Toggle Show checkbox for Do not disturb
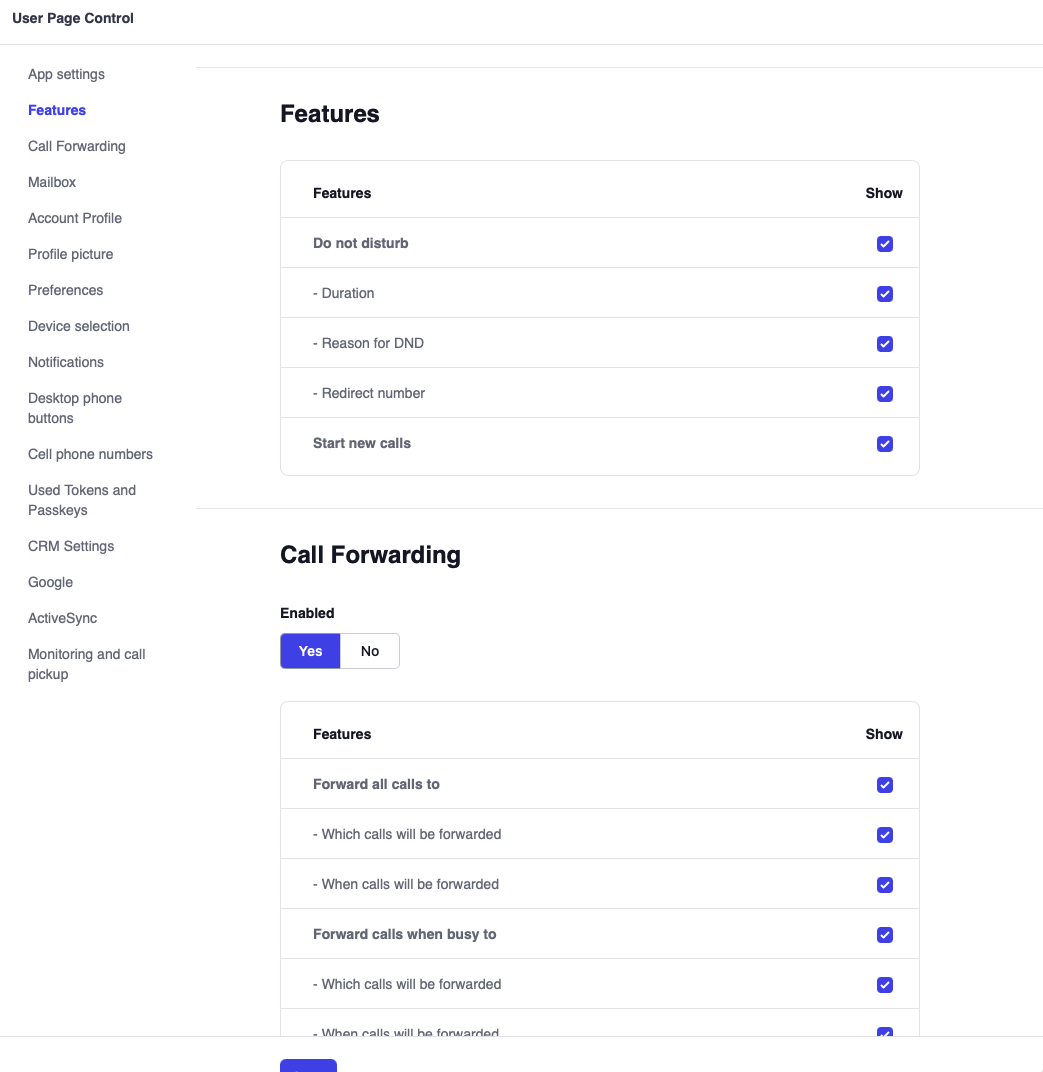Screen dimensions: 1043x1072 pyautogui.click(x=885, y=243)
